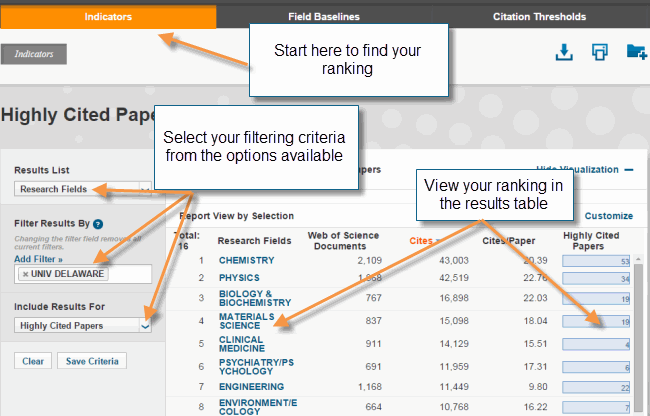This screenshot has height=416, width=650.
Task: Click the Clear button
Action: pyautogui.click(x=33, y=361)
